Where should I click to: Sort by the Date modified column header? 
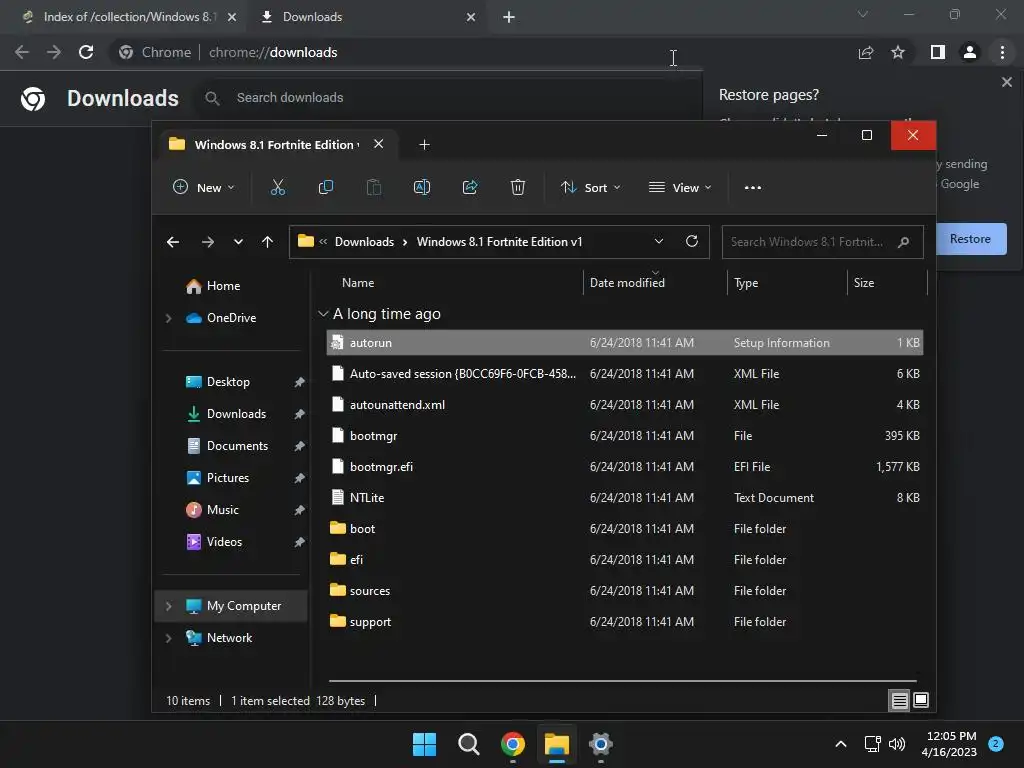click(627, 283)
